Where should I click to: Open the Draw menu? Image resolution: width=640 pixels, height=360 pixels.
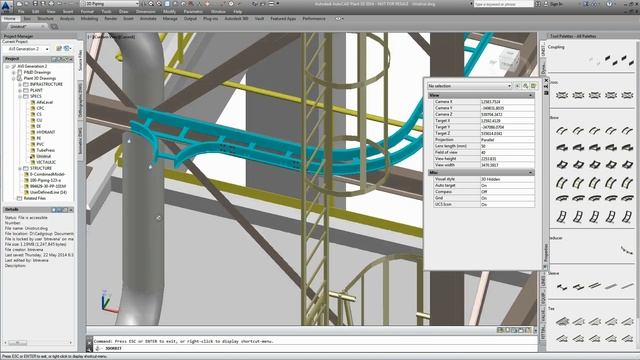[123, 12]
